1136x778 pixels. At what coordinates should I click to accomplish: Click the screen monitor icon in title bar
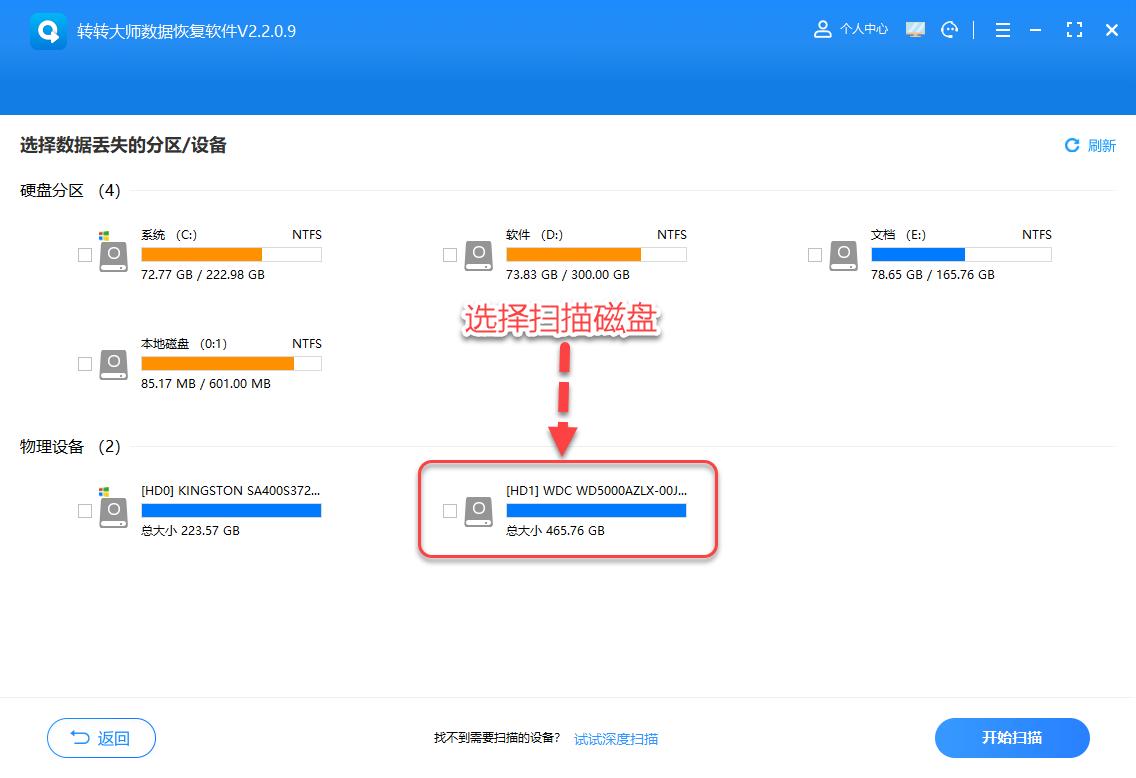click(914, 29)
